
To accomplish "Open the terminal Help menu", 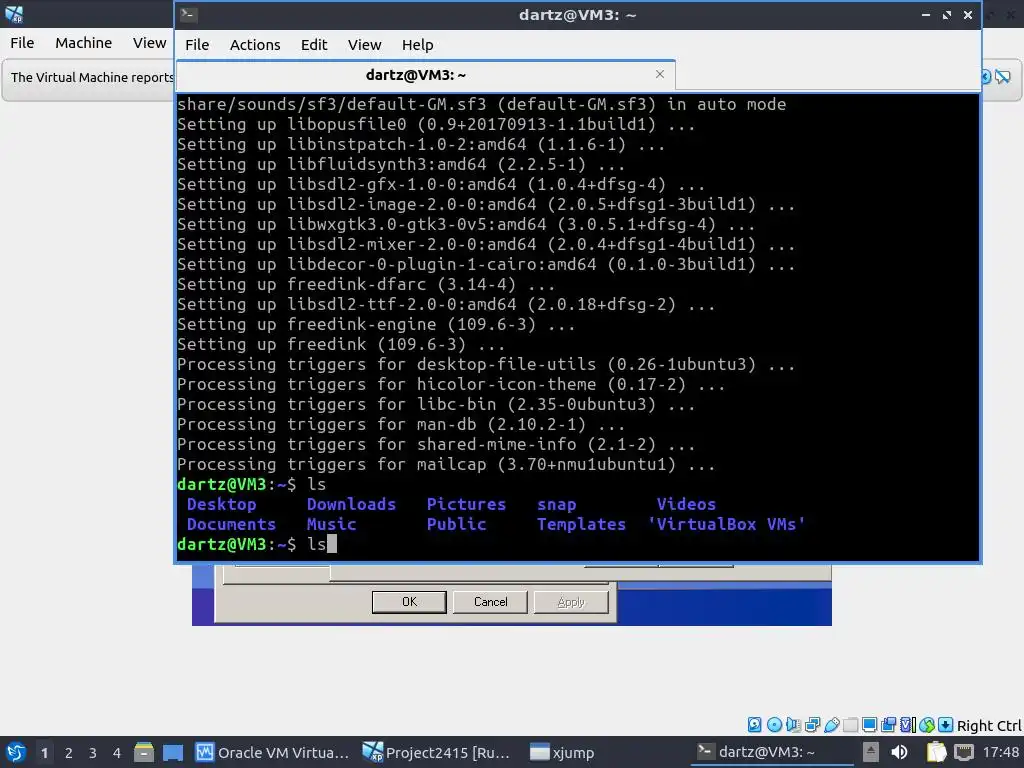I will click(417, 45).
